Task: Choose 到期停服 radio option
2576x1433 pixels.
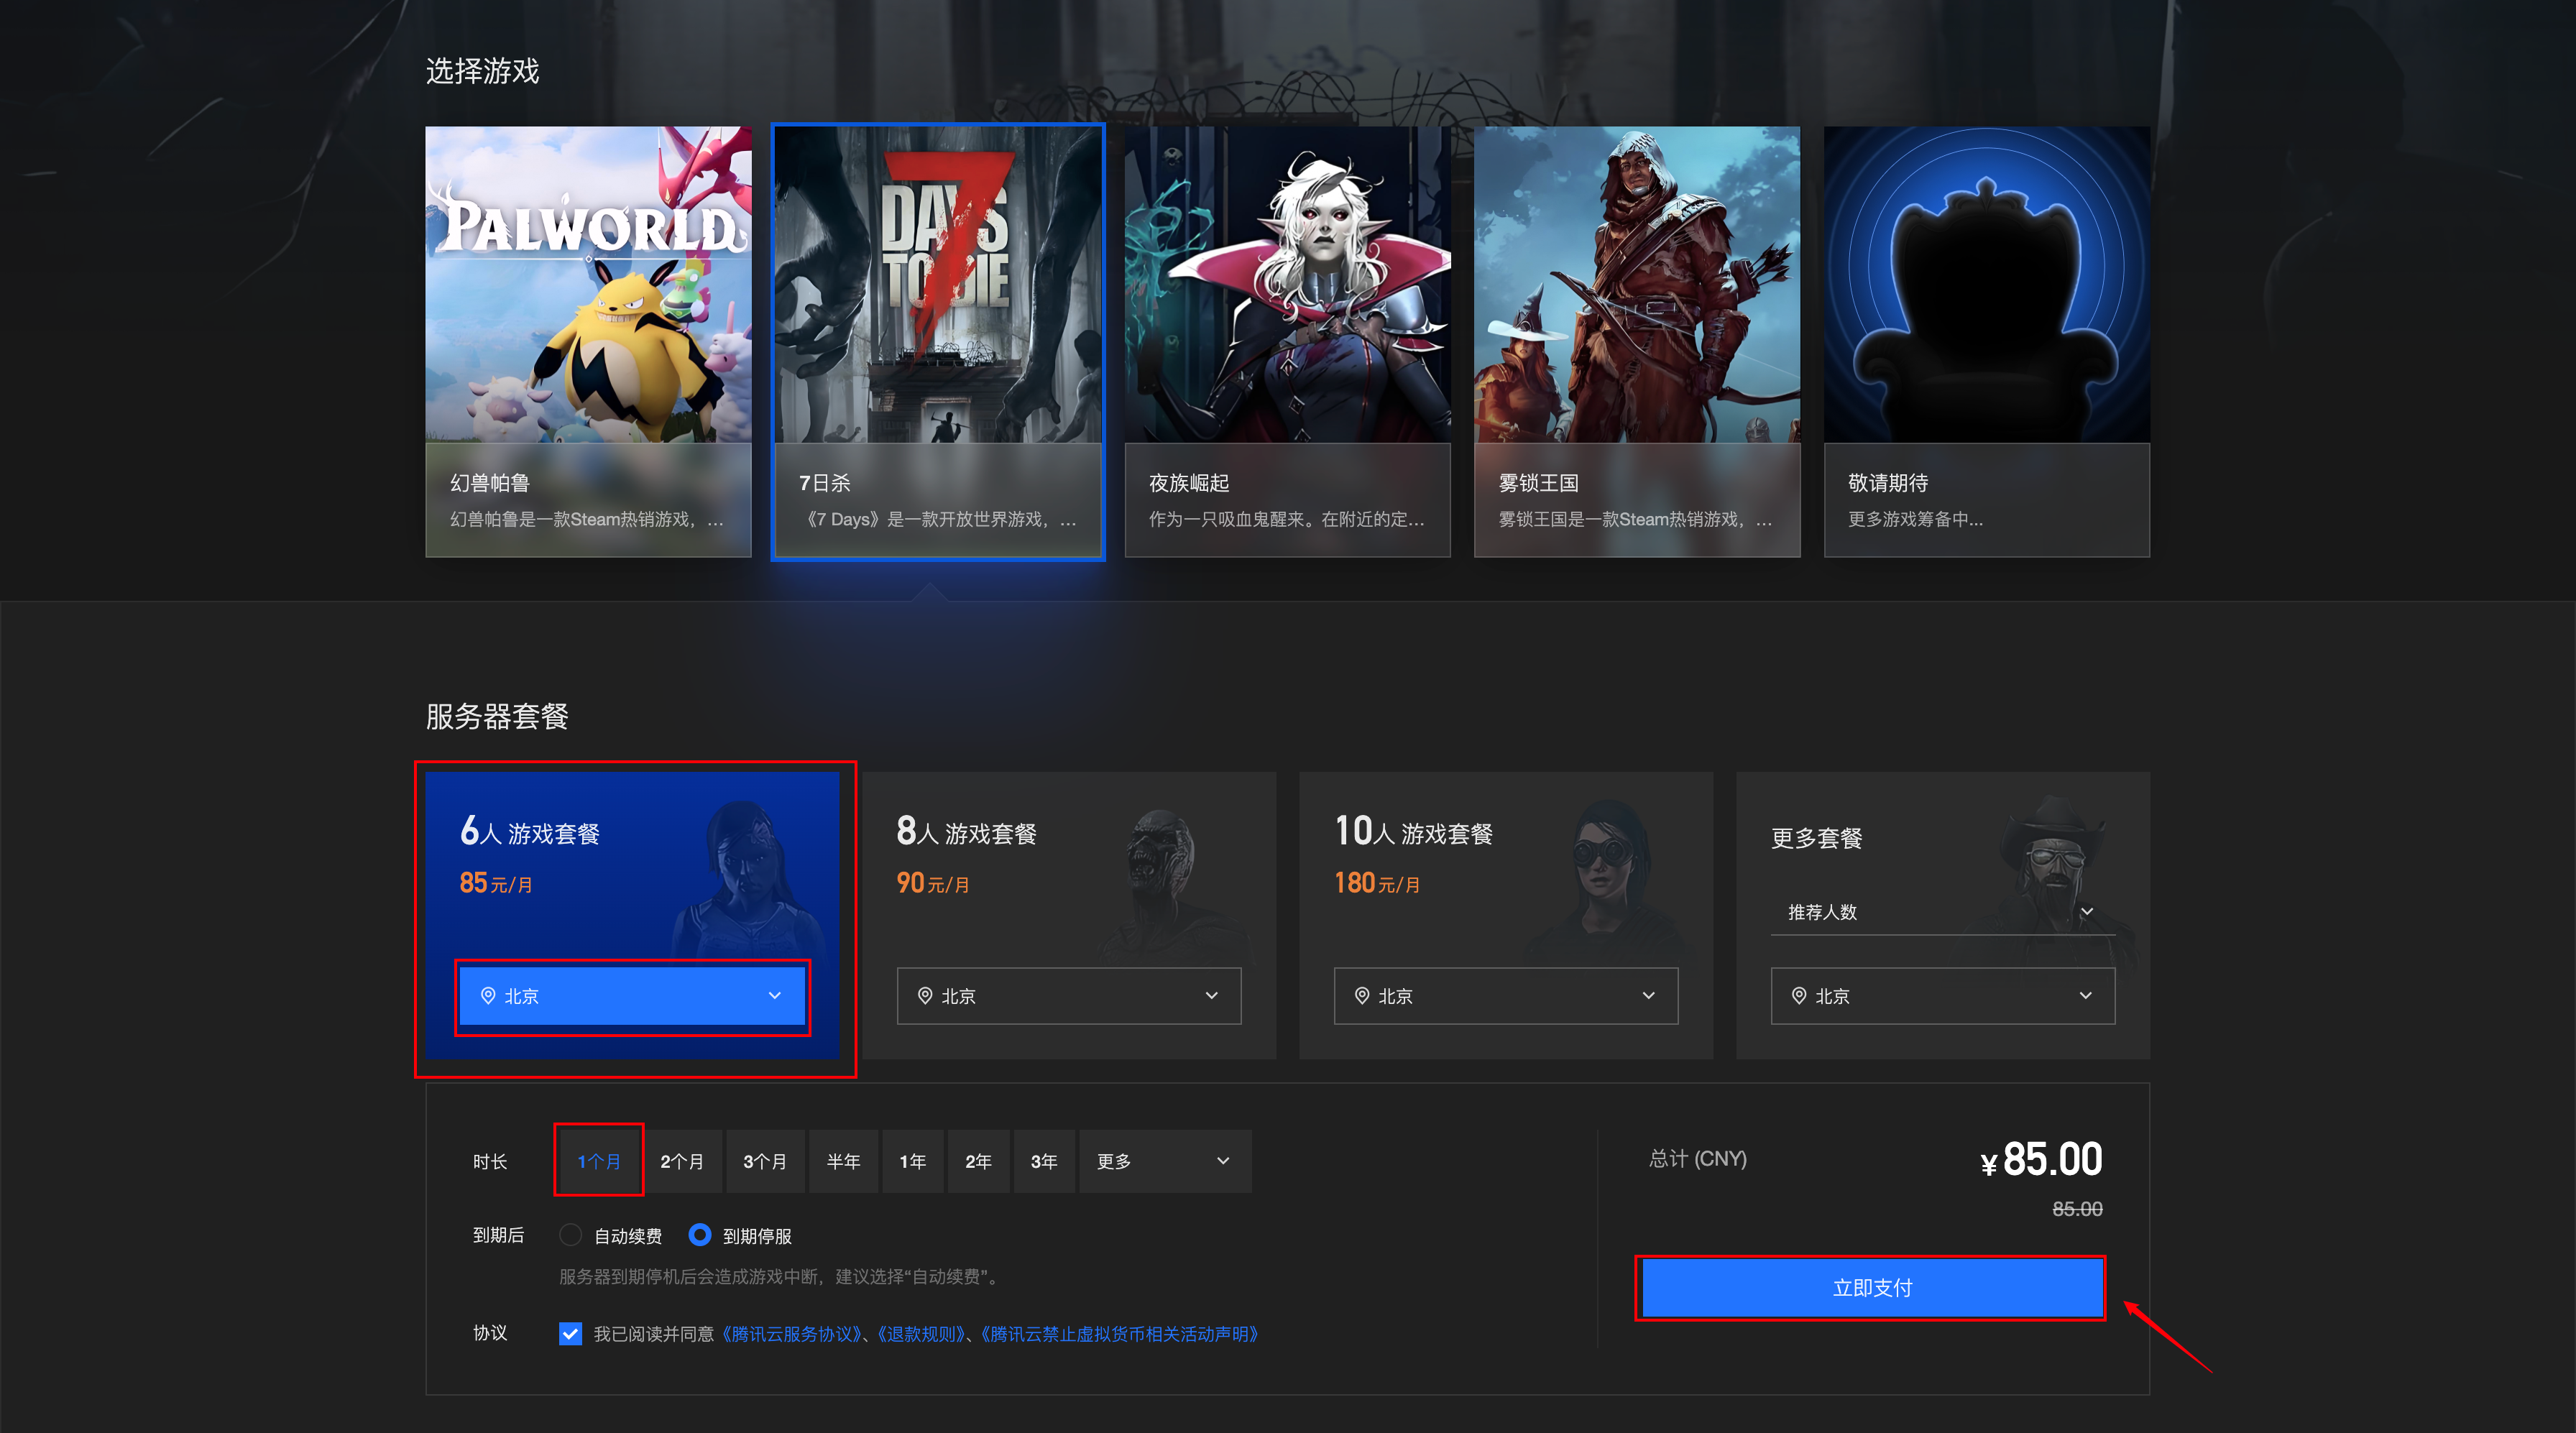Action: pos(700,1235)
